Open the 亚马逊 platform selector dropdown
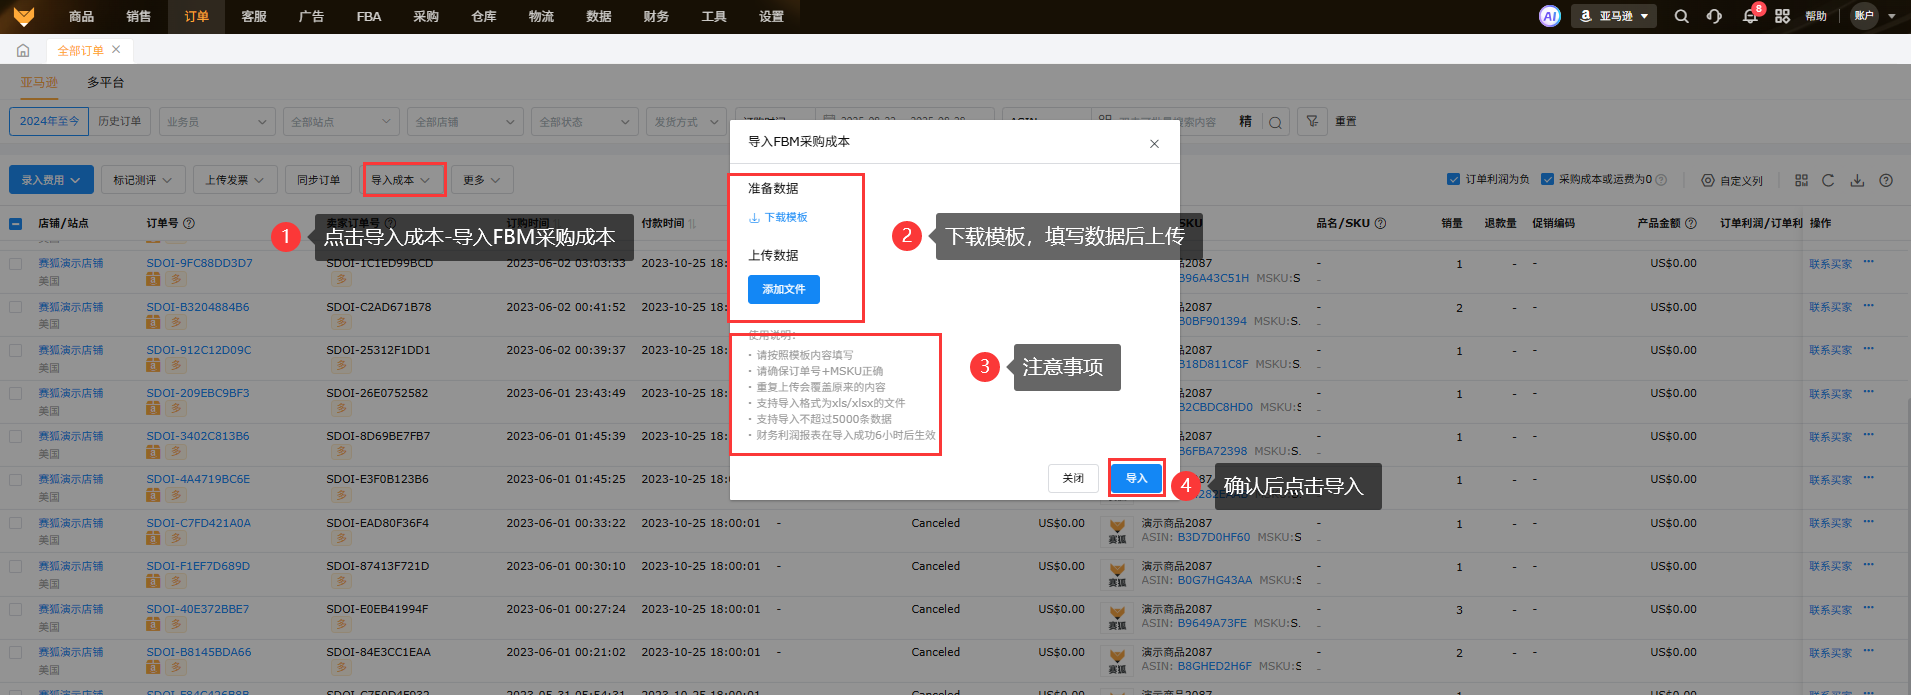 1614,16
